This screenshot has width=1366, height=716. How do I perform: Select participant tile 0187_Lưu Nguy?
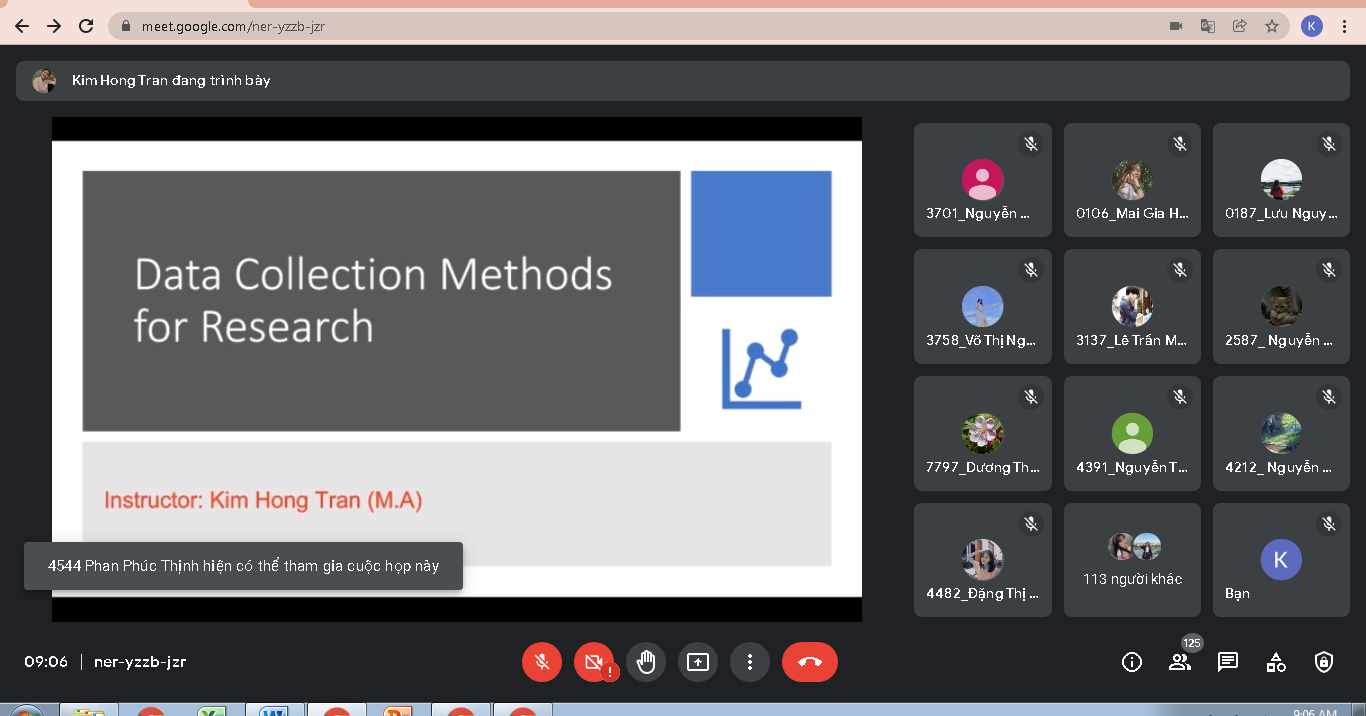(x=1281, y=180)
